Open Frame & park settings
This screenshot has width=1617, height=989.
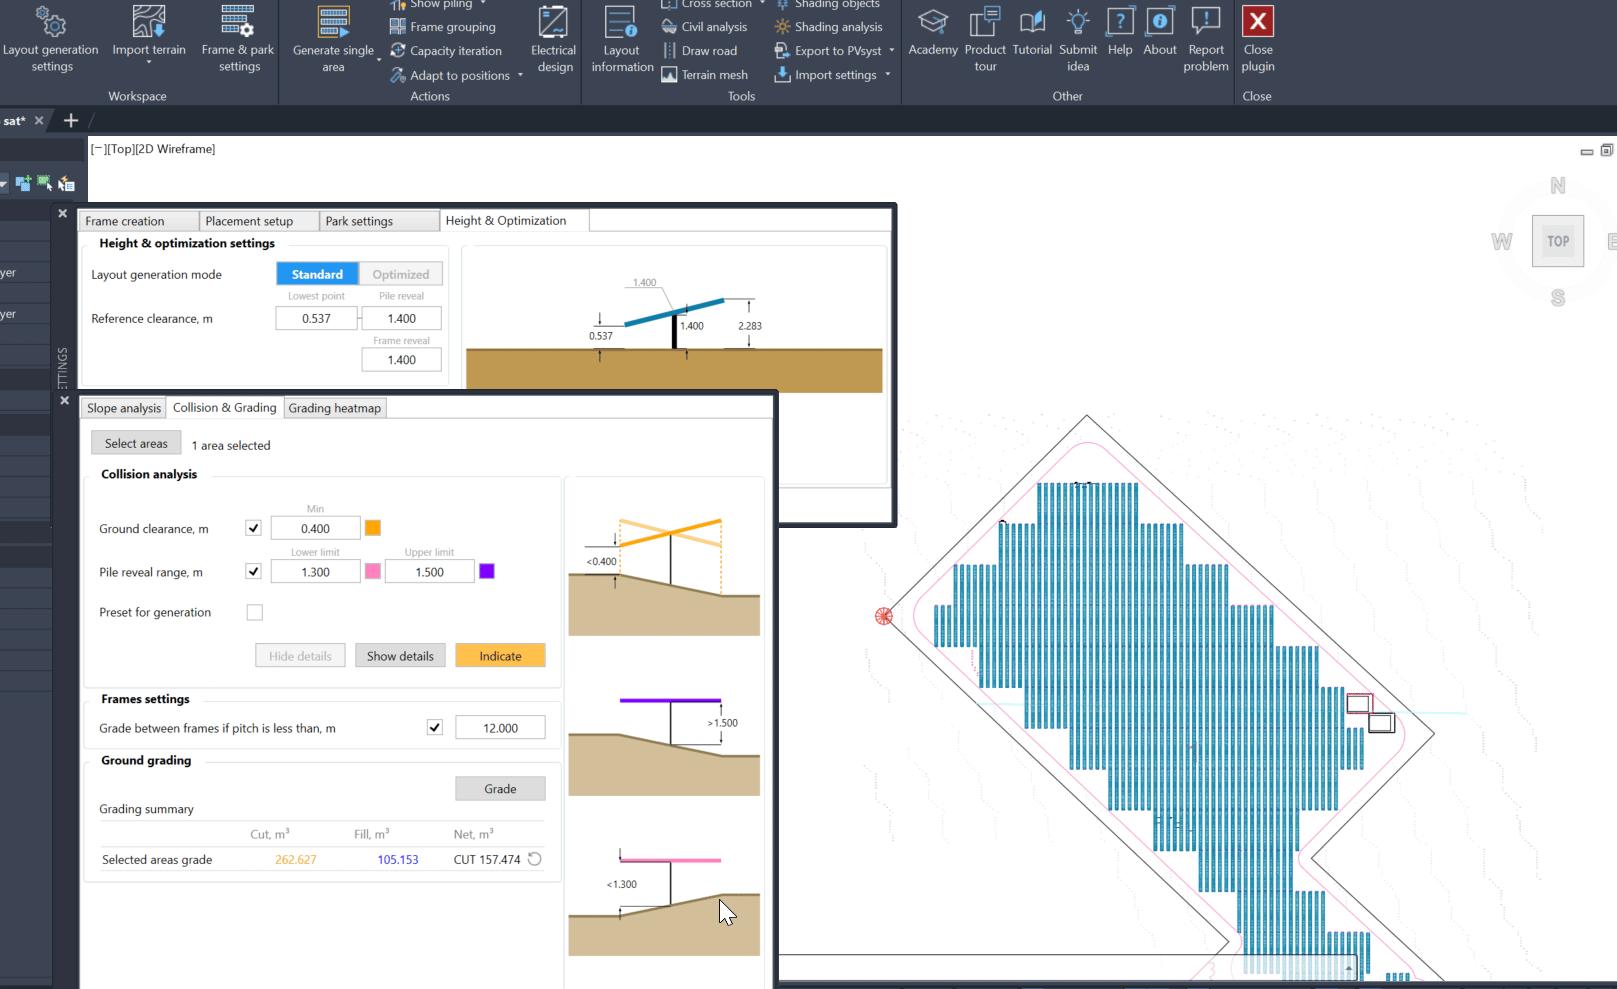[238, 38]
